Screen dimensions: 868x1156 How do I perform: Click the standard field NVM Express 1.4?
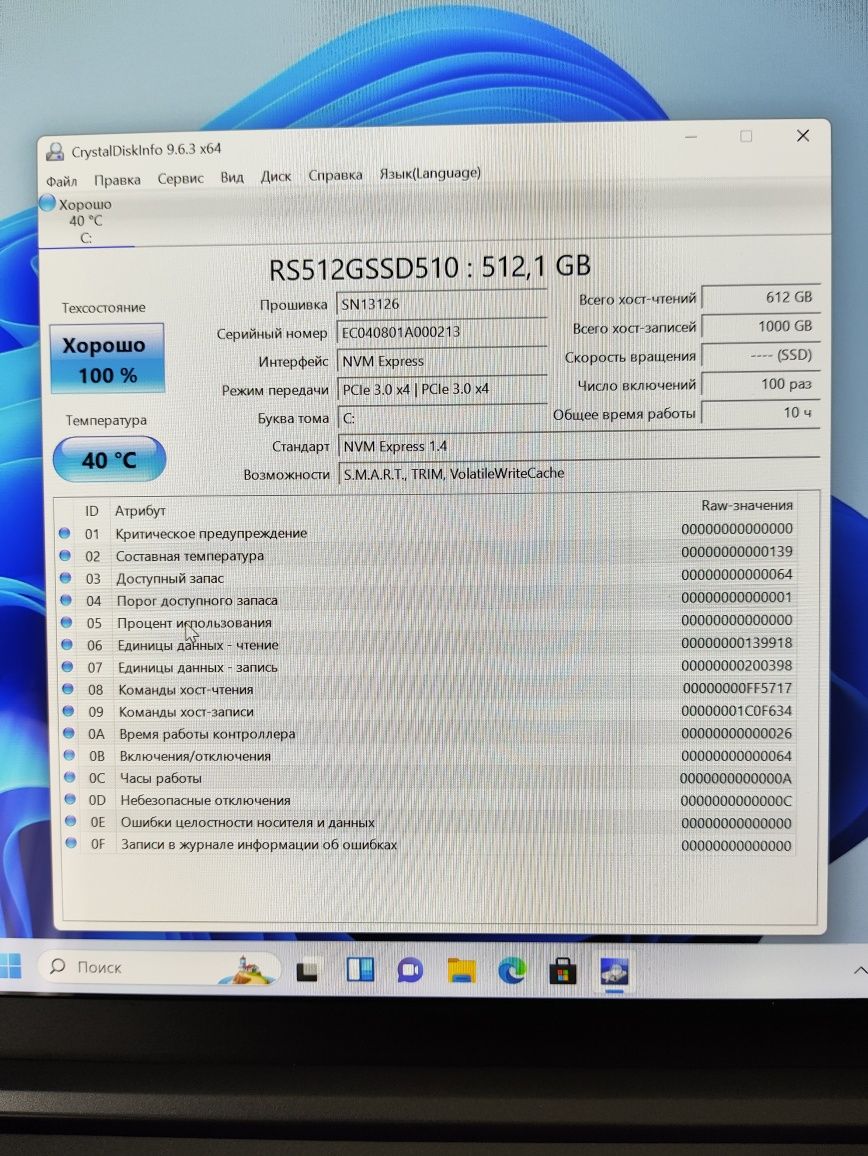(x=578, y=445)
